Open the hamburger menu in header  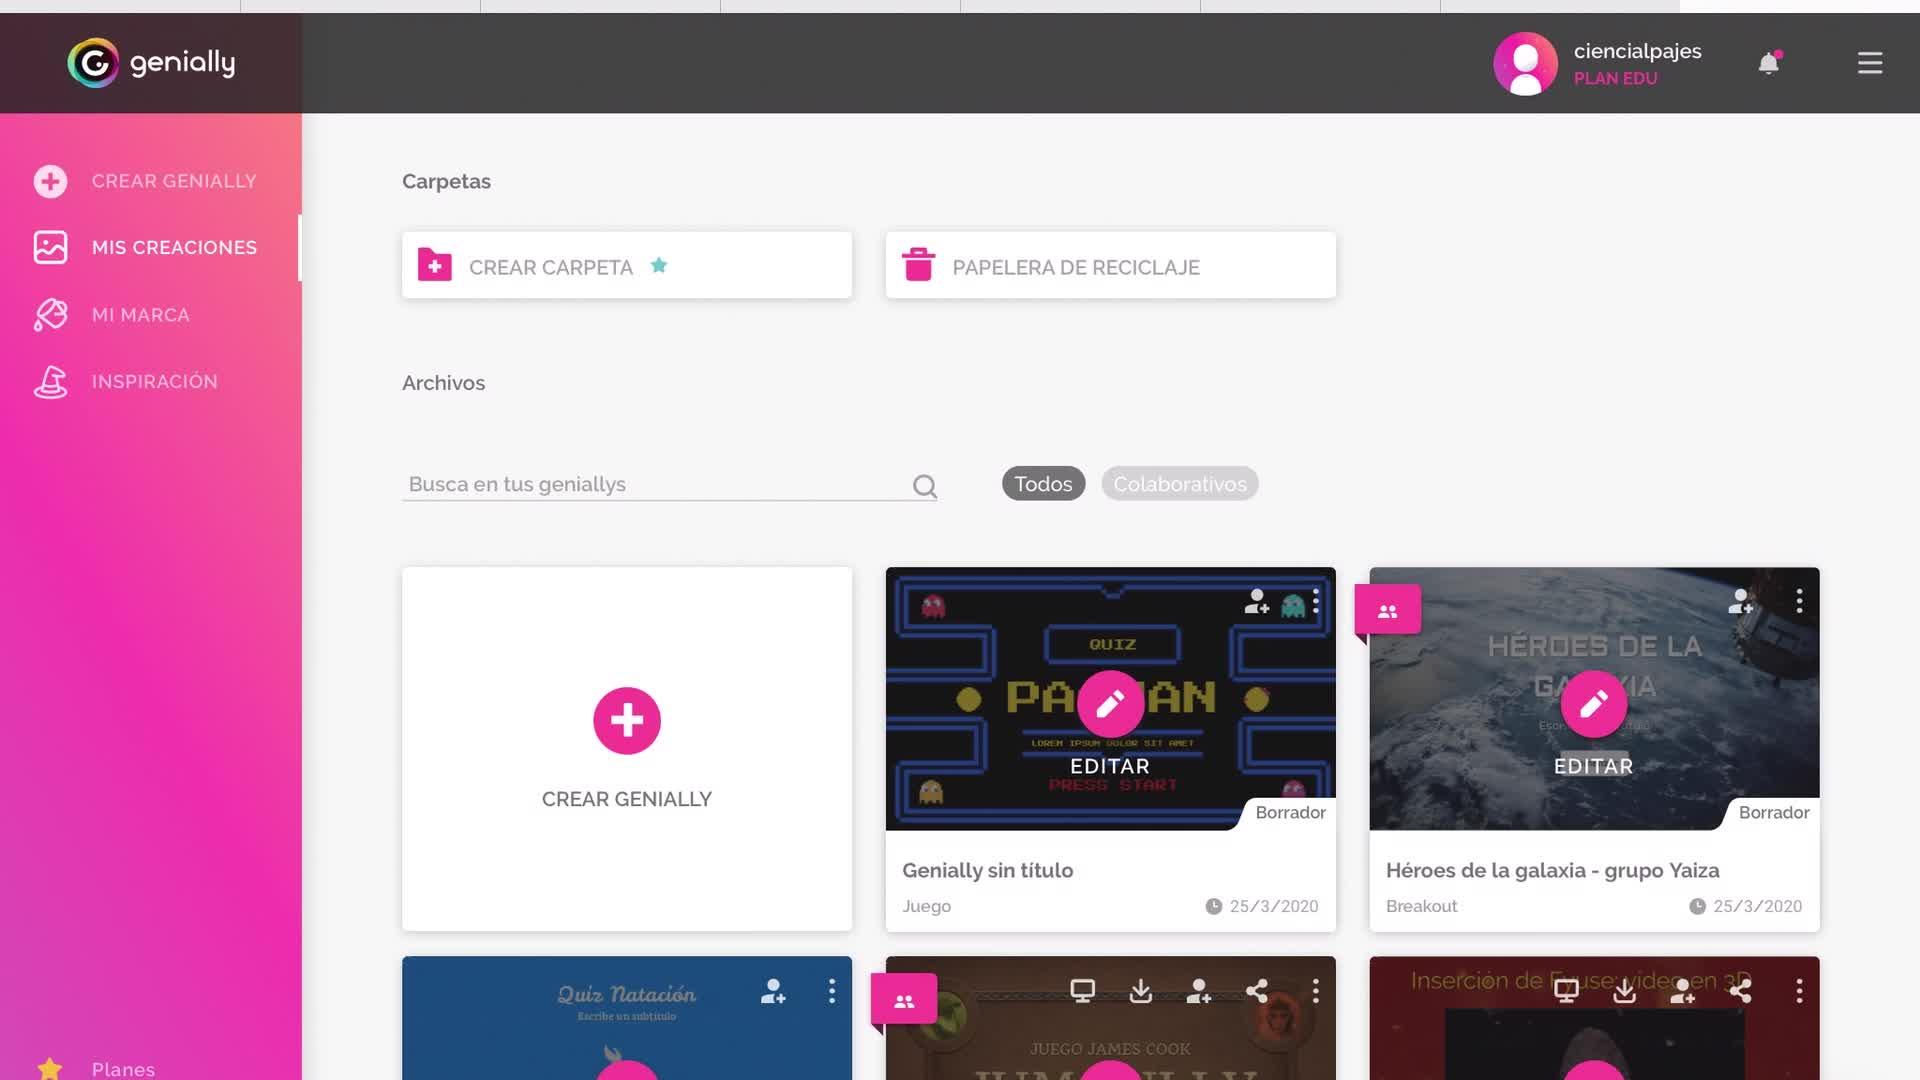[1870, 63]
